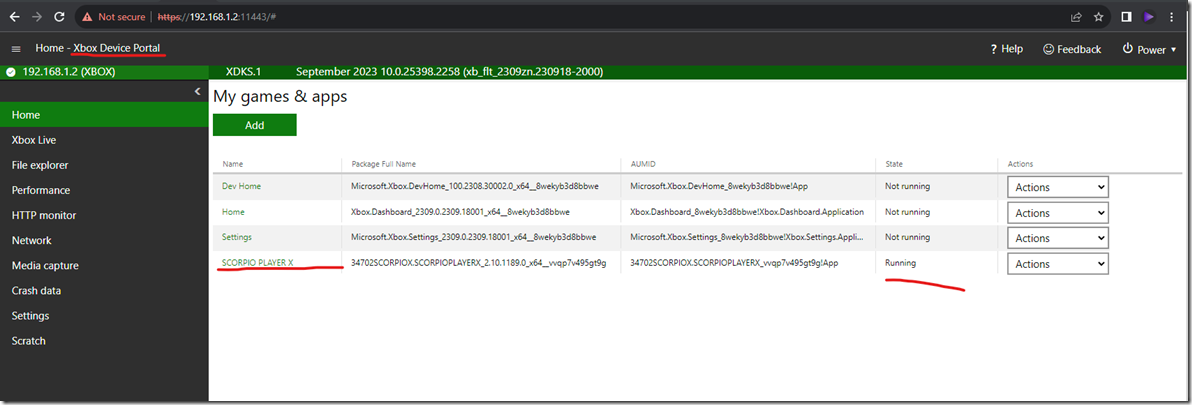1192x405 pixels.
Task: Click the browser back arrow
Action: [14, 17]
